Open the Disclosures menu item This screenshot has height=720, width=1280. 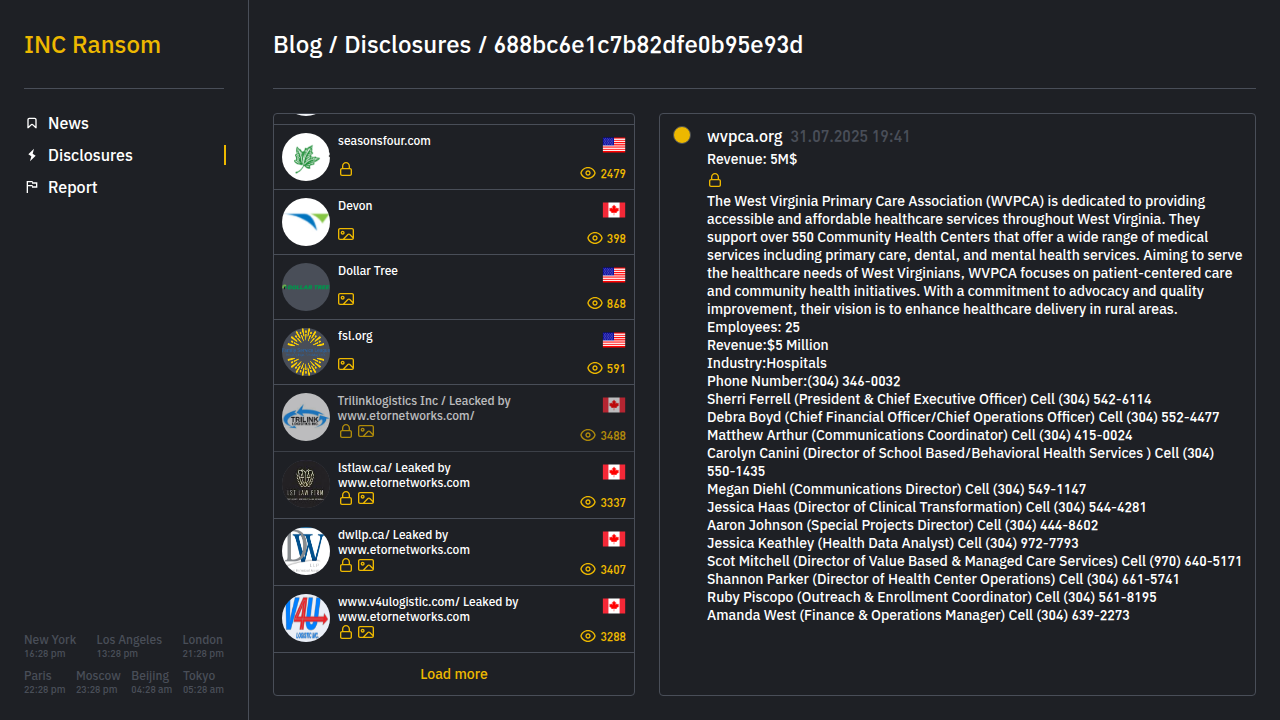click(x=90, y=155)
